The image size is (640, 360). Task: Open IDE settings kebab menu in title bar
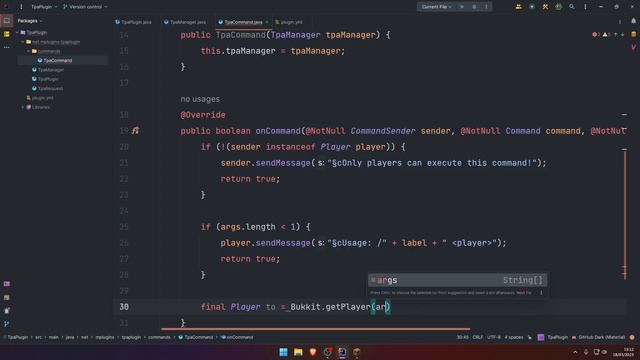pos(585,7)
